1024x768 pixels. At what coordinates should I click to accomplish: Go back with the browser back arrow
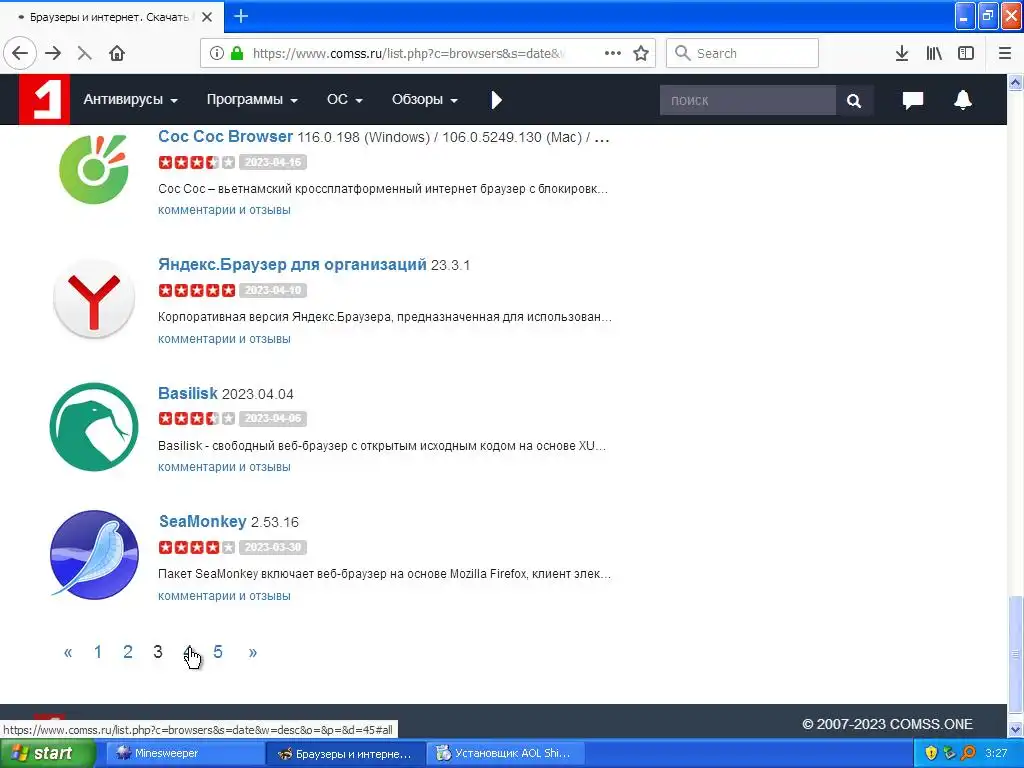click(x=20, y=53)
